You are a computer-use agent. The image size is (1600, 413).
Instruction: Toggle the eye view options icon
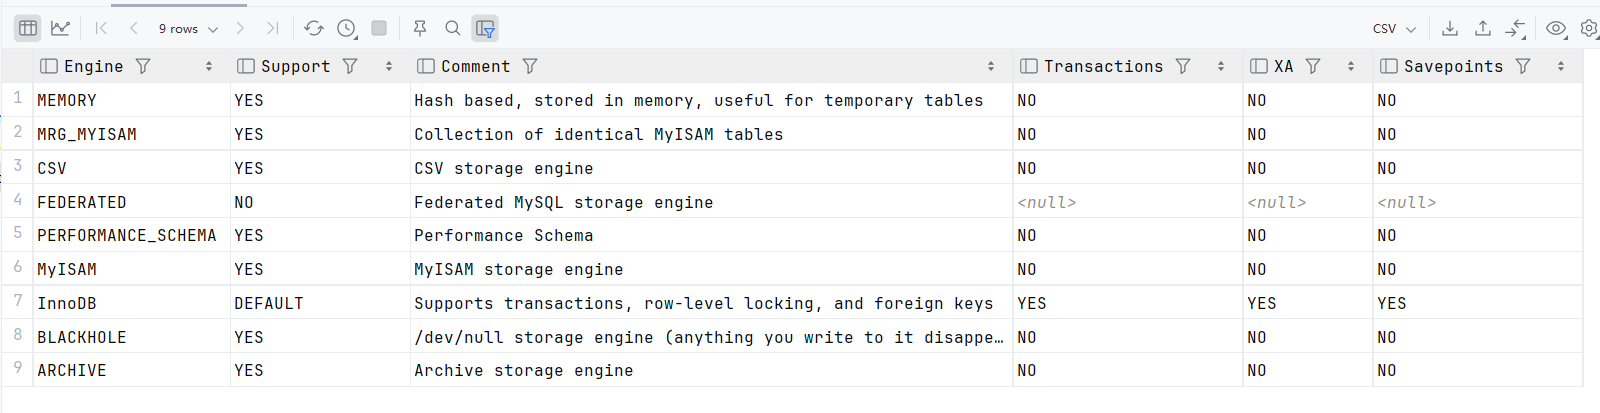(x=1556, y=28)
